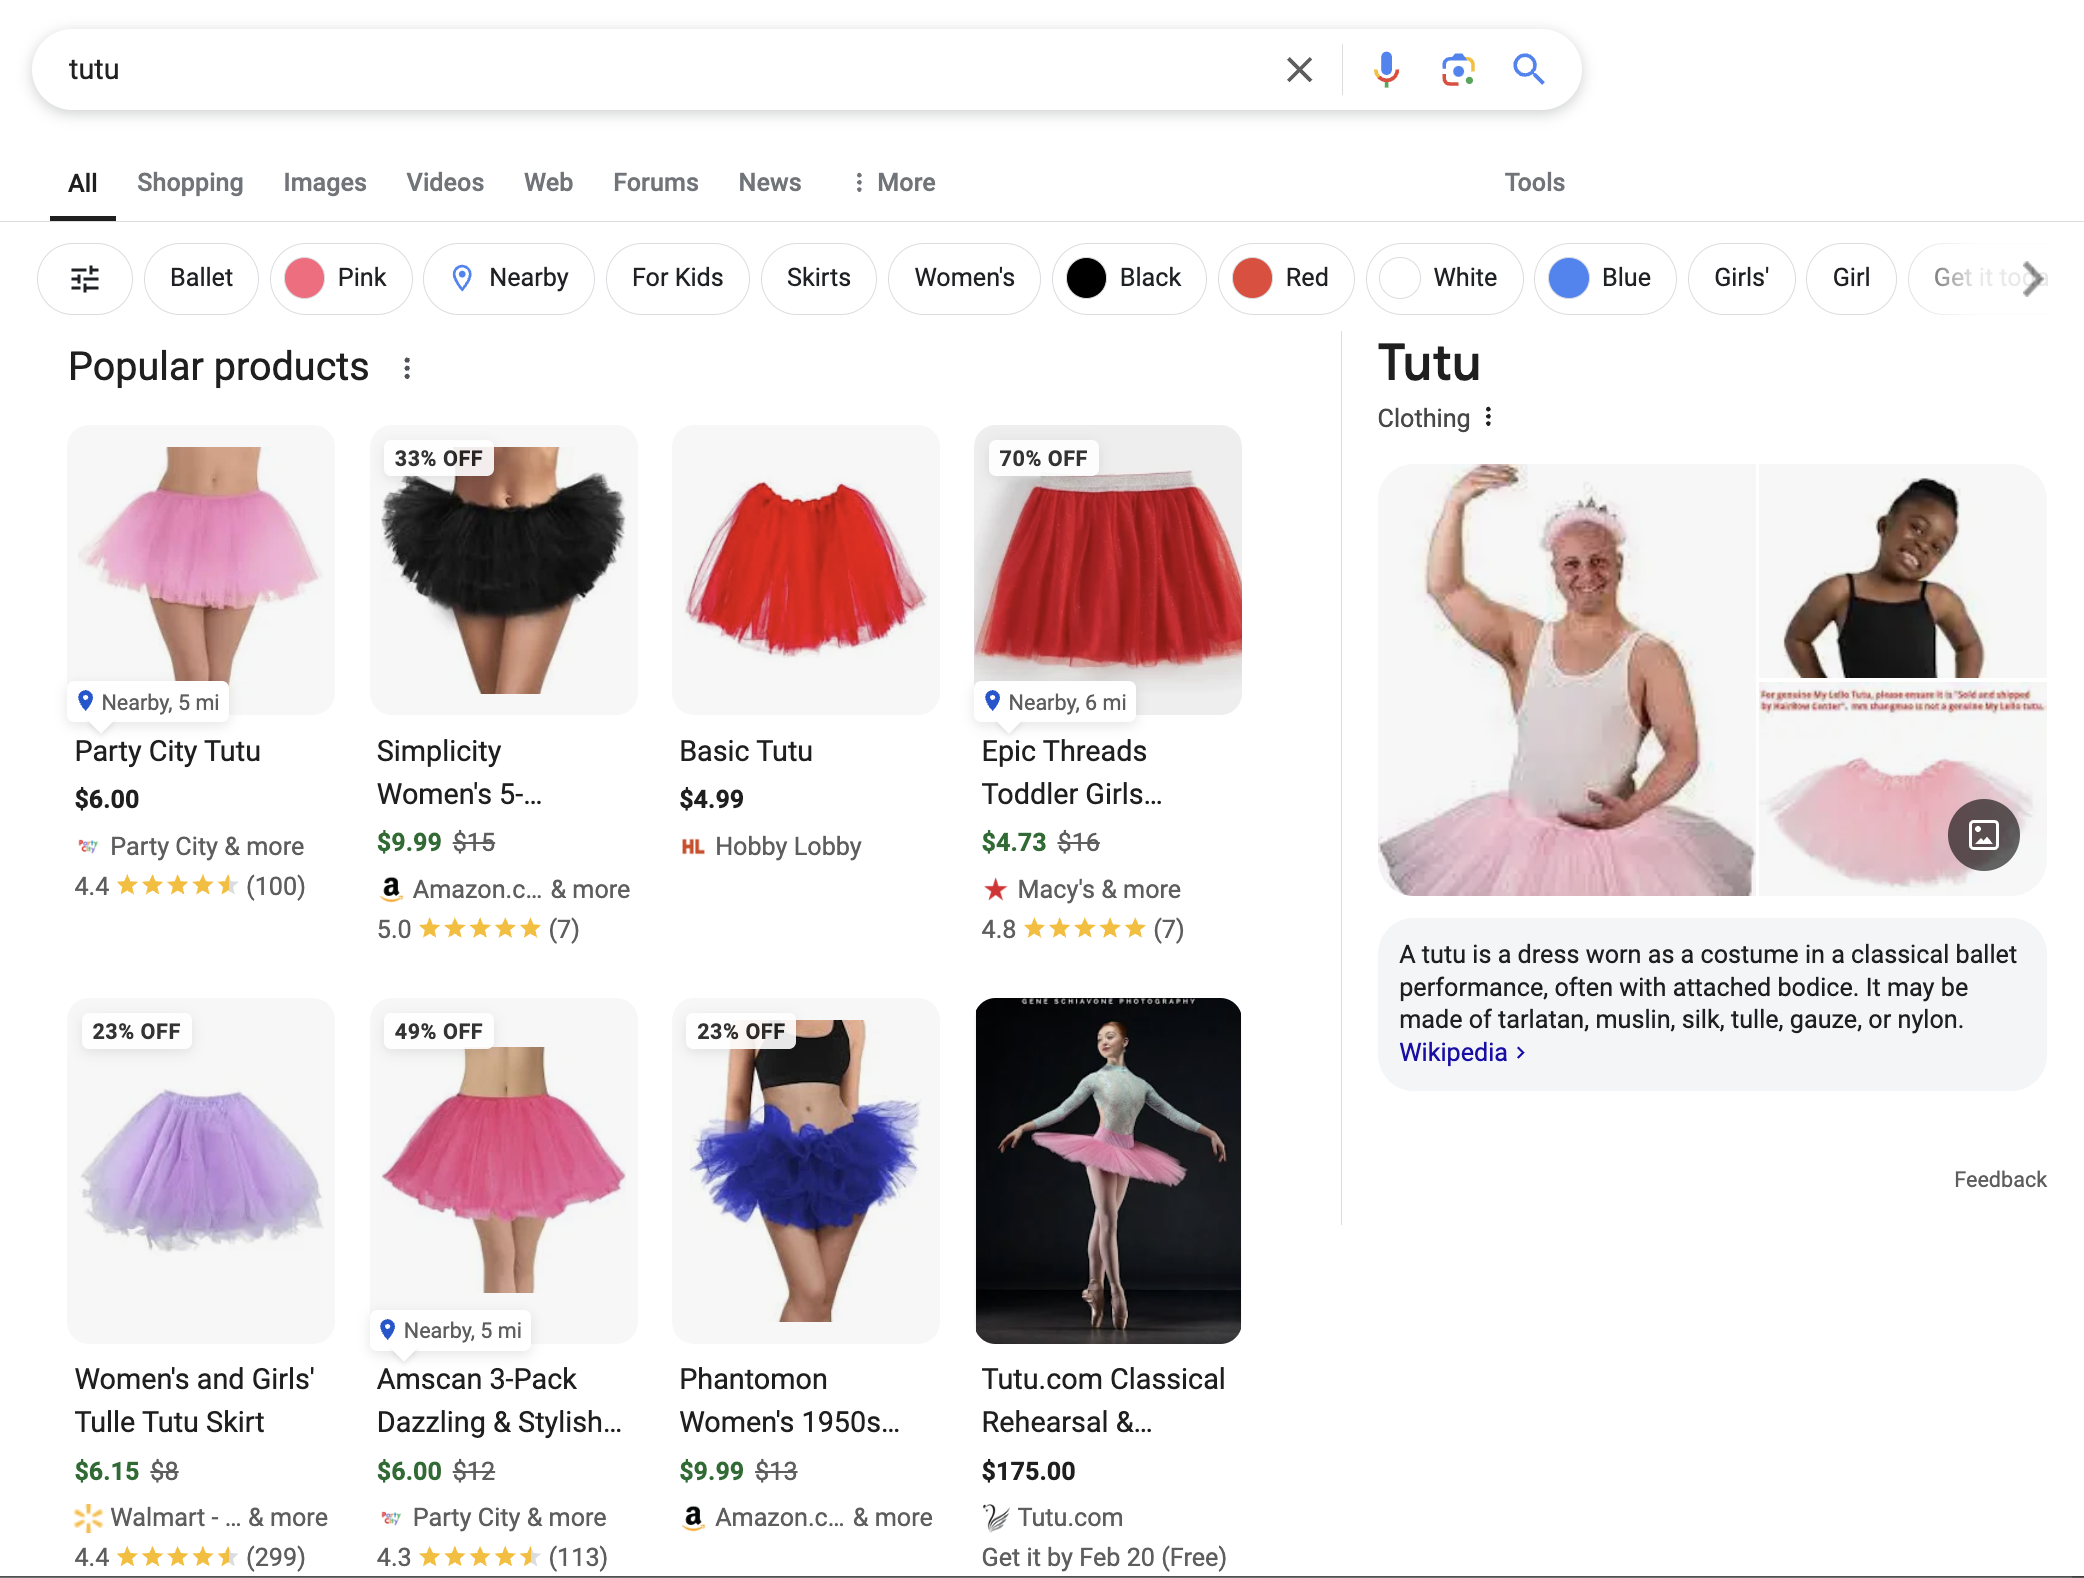Apply the For Kids filter

(677, 278)
